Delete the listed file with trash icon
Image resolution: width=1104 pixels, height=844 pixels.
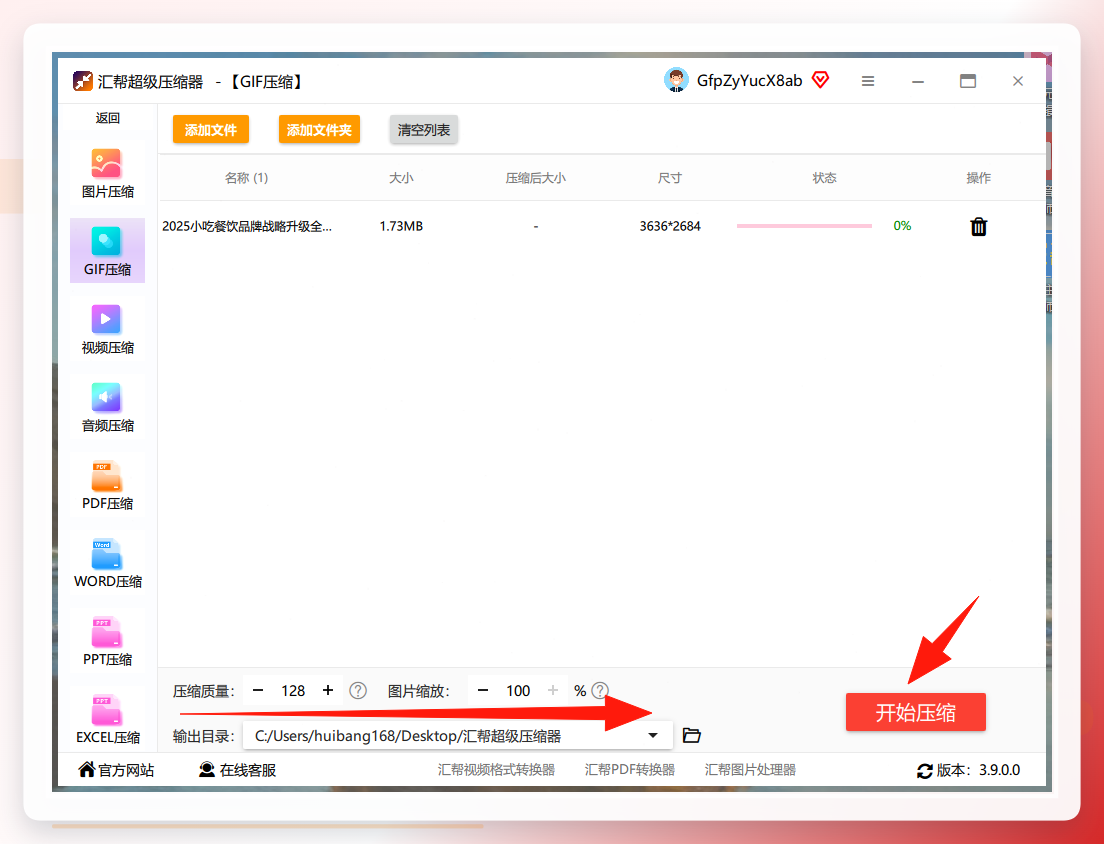(x=979, y=227)
